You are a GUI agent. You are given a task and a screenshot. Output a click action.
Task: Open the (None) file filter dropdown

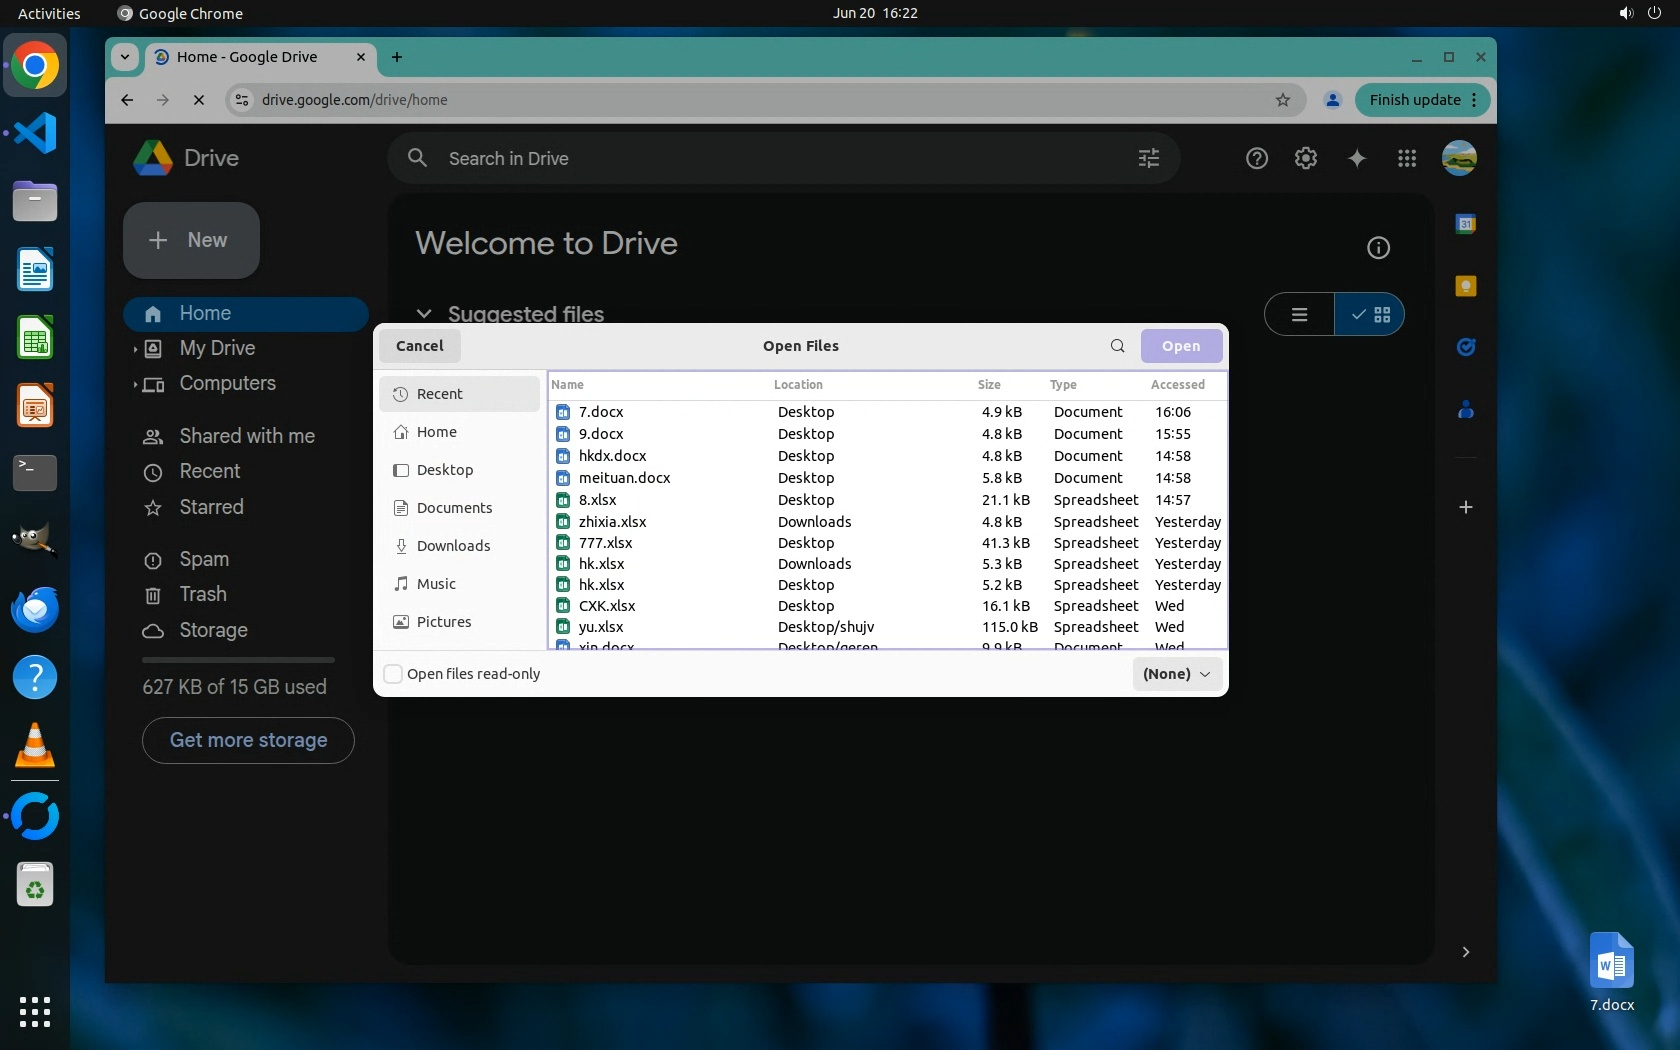coord(1176,674)
